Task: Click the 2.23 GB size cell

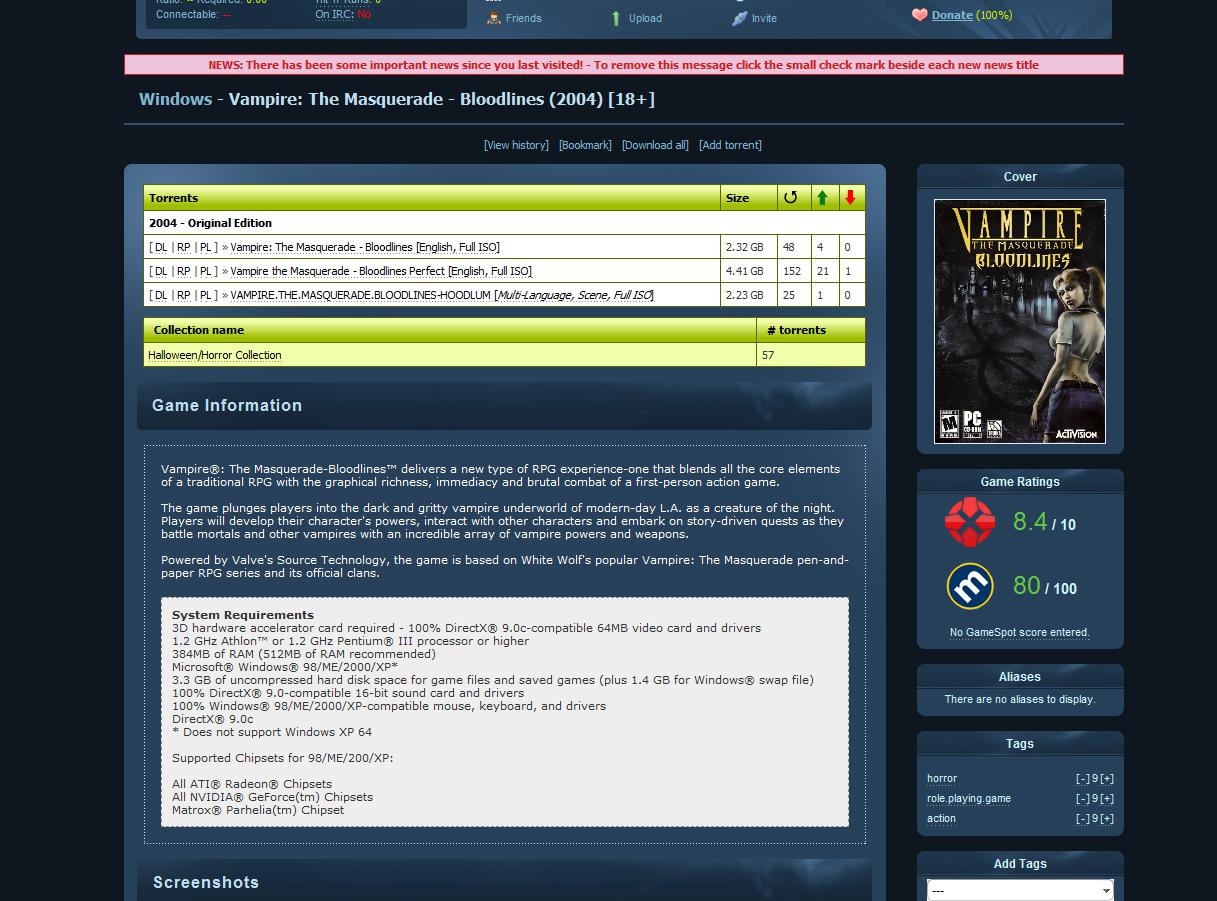Action: click(749, 295)
